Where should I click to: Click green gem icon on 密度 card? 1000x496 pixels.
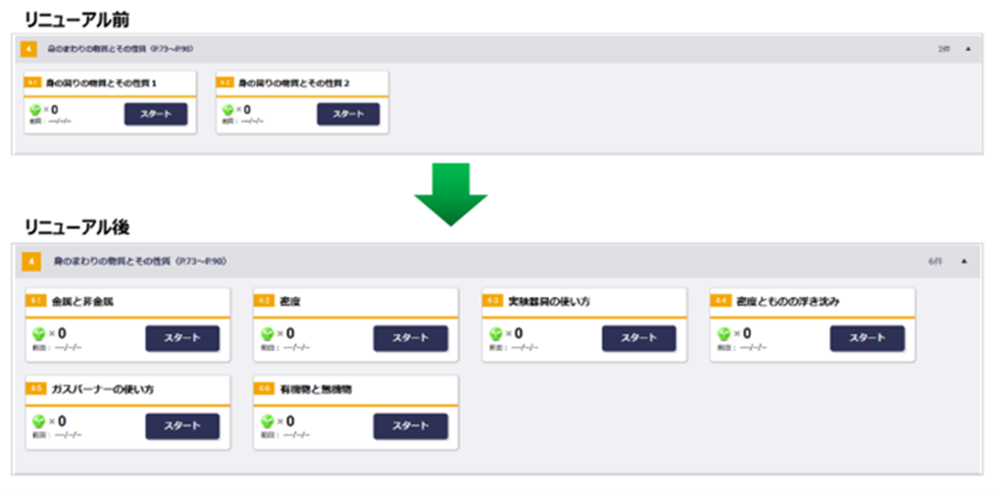pos(267,334)
